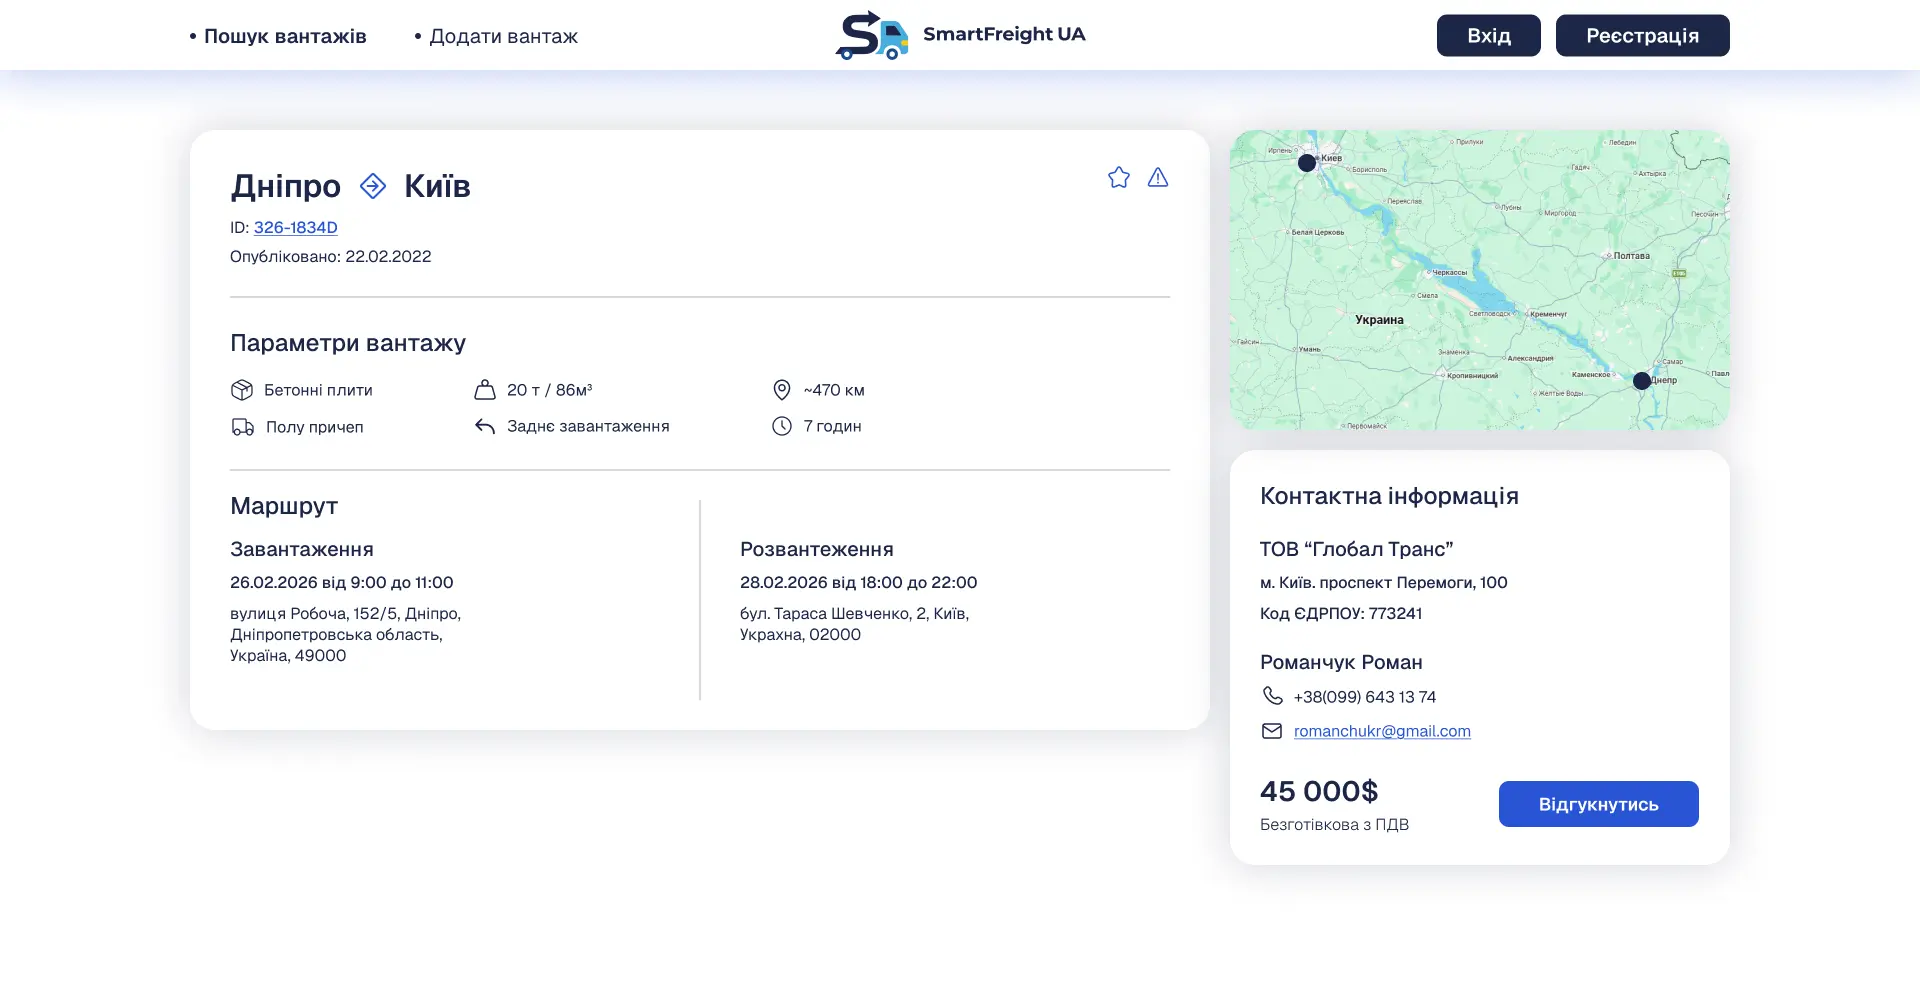Click the rear-loading arrow icon
Image resolution: width=1920 pixels, height=995 pixels.
coord(485,425)
